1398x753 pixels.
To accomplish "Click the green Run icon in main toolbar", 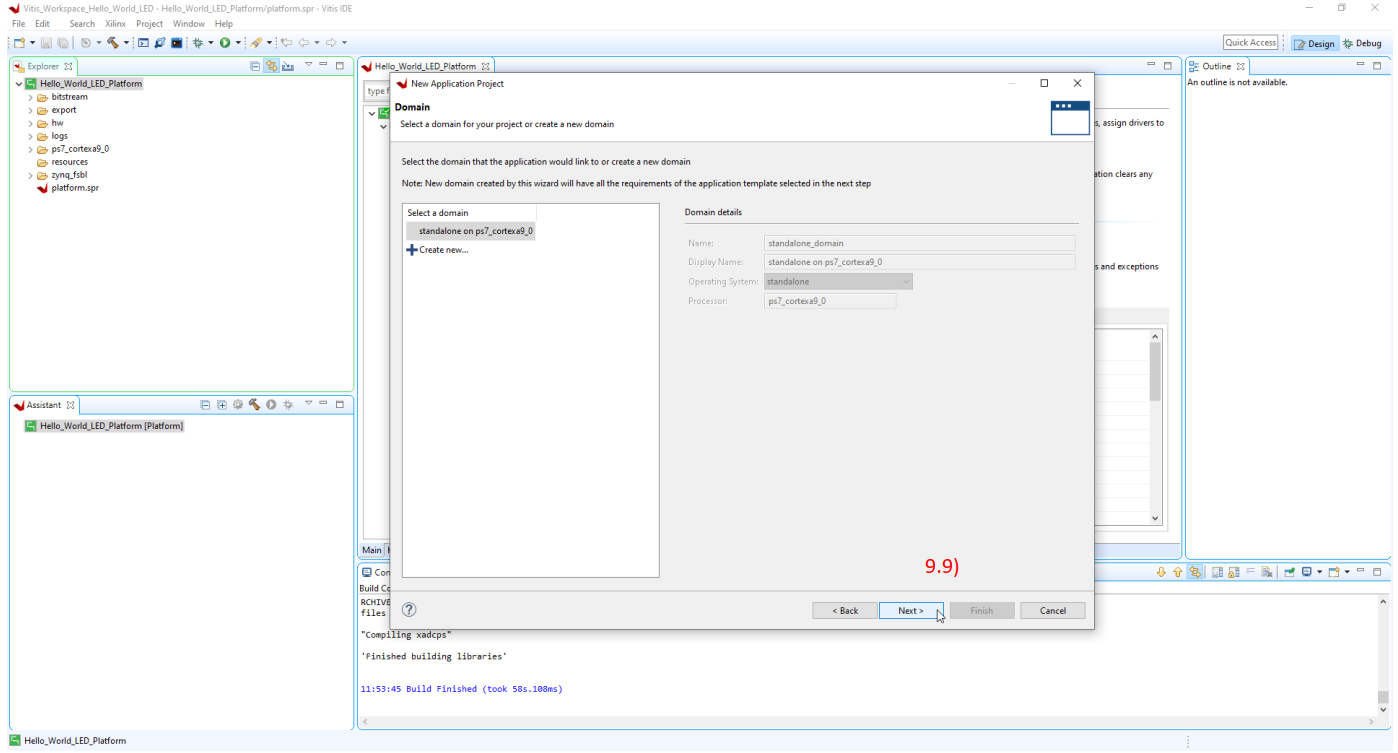I will [225, 43].
